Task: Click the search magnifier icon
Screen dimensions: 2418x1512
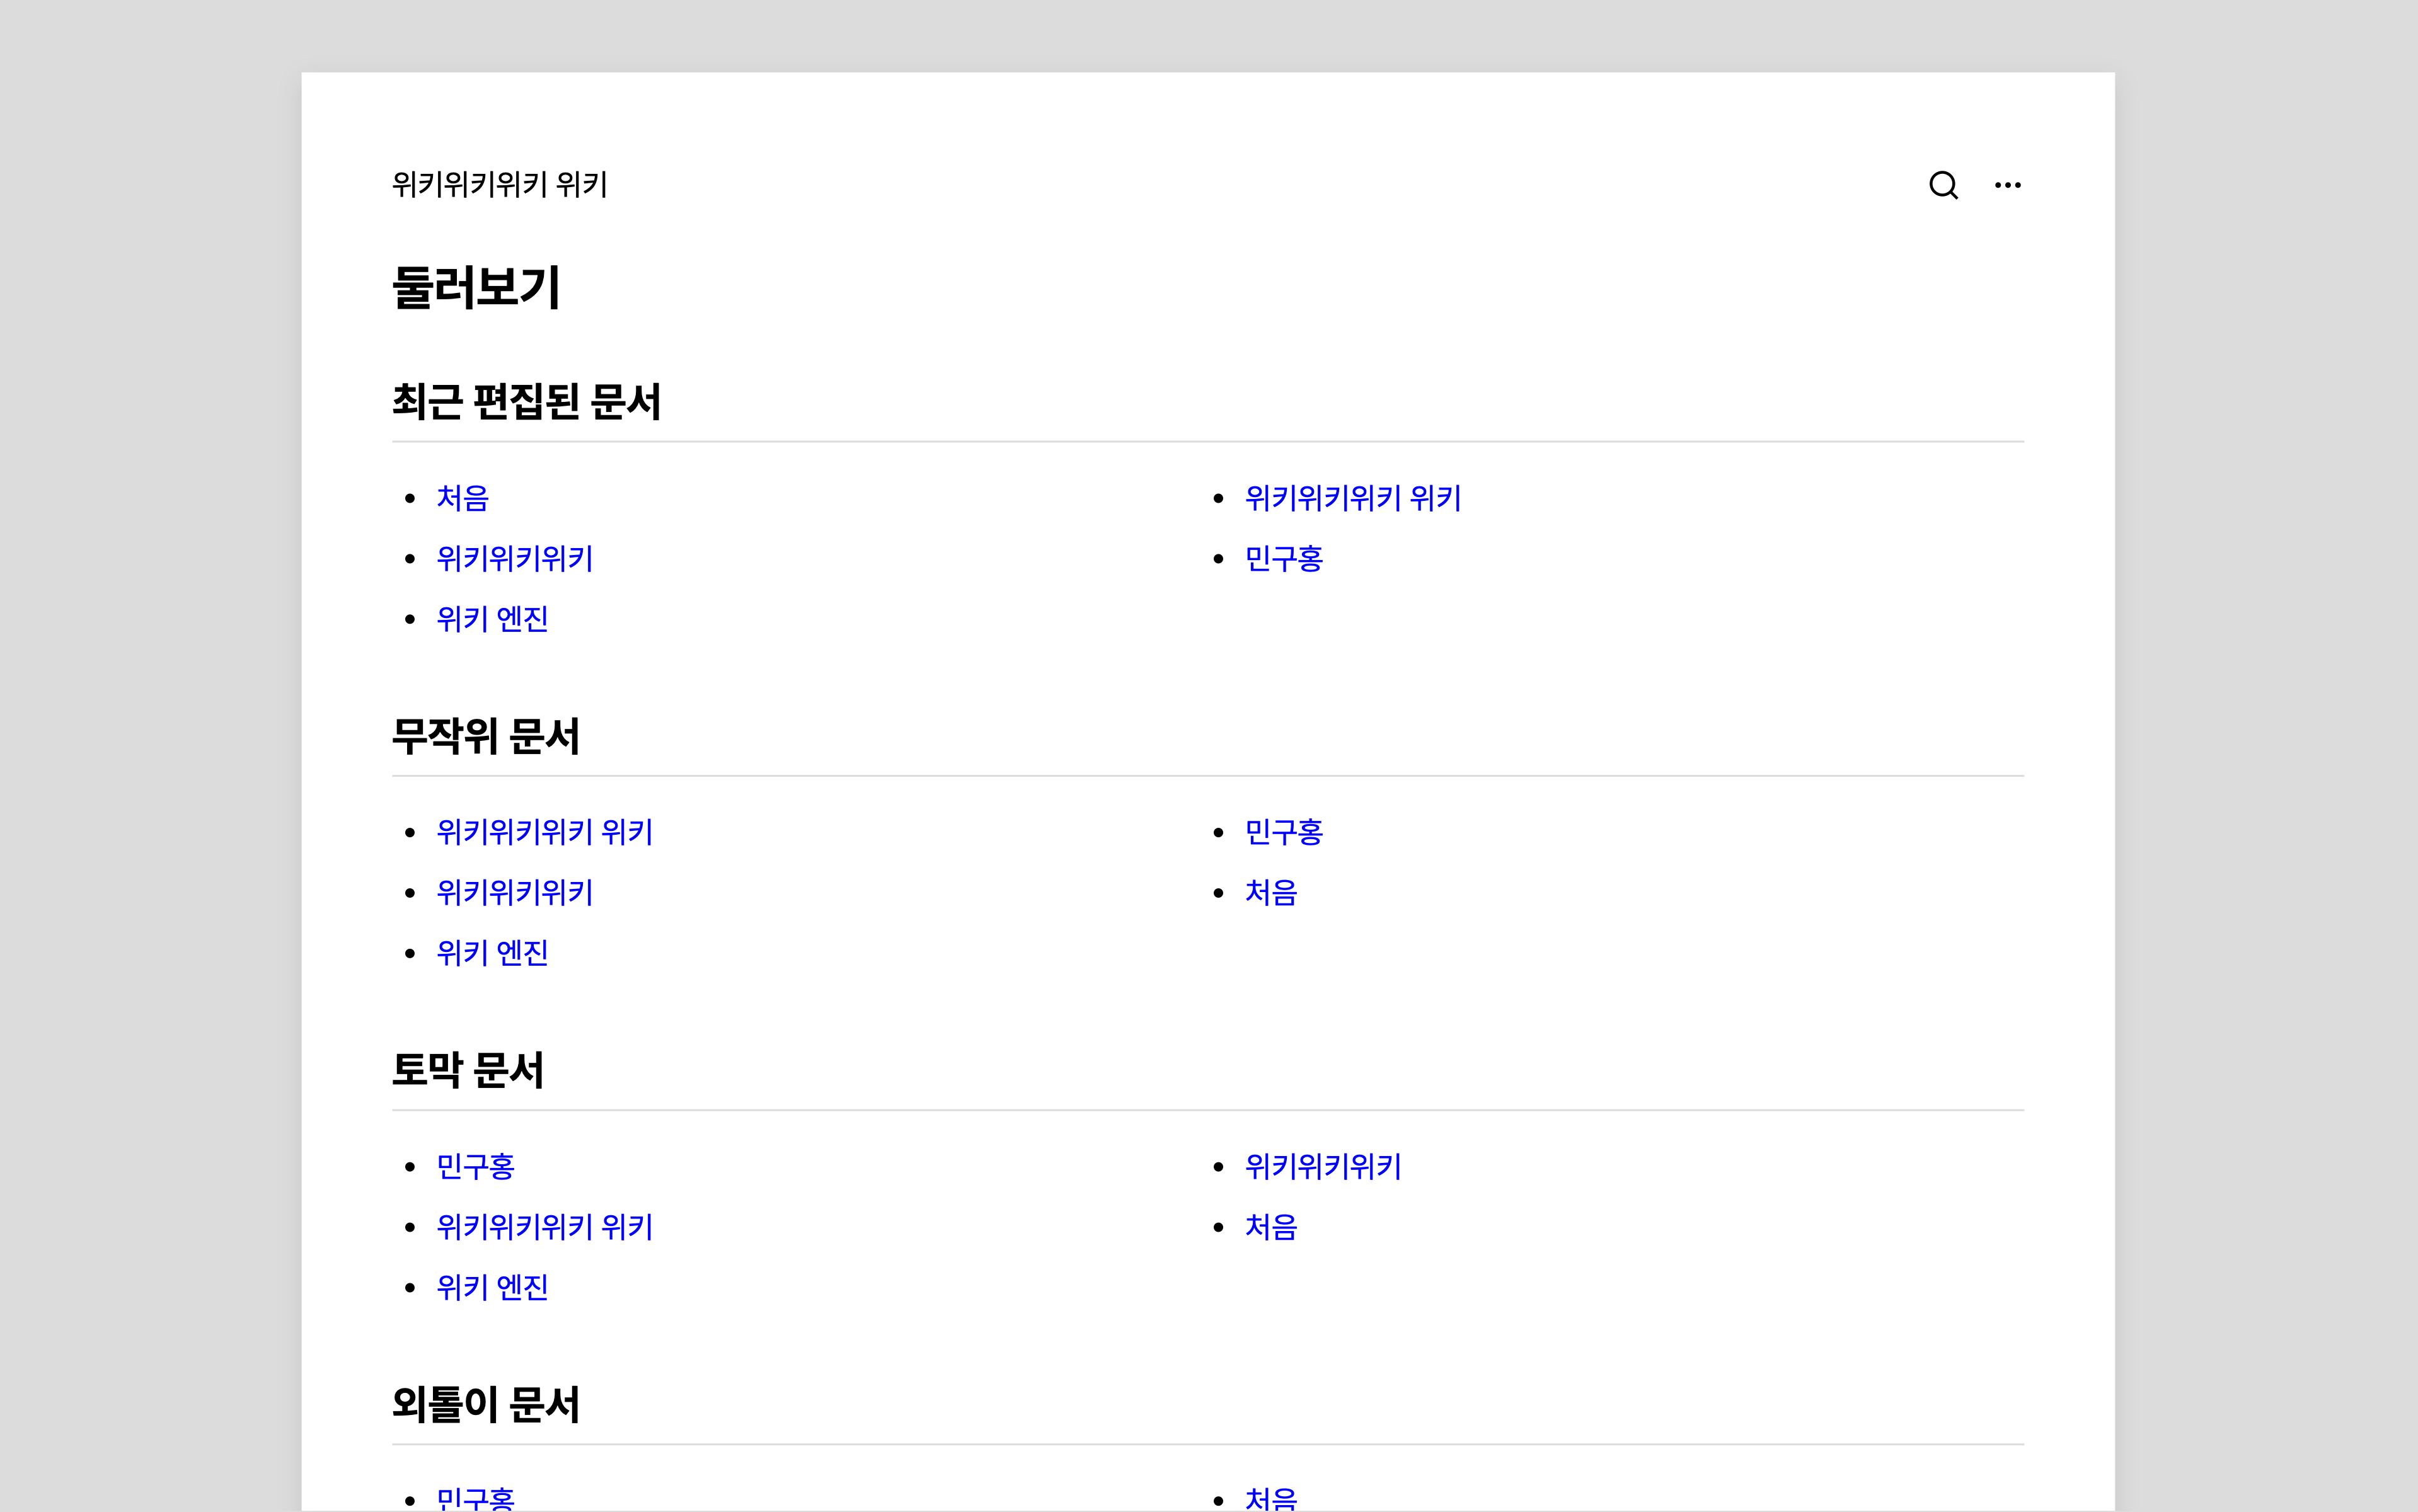Action: point(1943,185)
